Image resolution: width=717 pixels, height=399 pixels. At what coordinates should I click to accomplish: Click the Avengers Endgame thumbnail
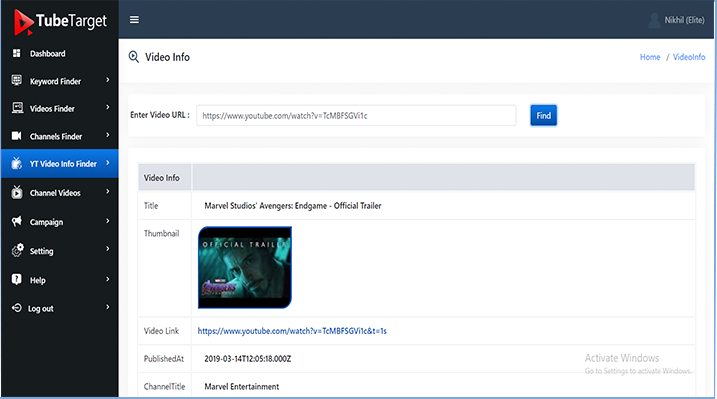pos(245,267)
